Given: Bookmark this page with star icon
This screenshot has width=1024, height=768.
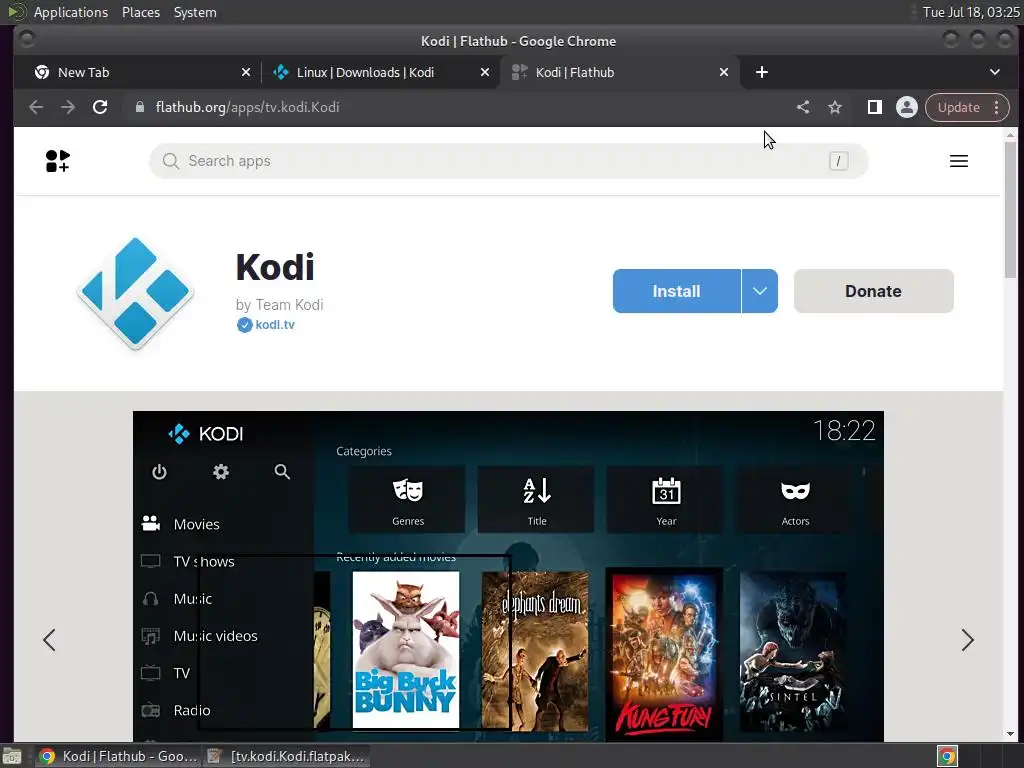Looking at the screenshot, I should (835, 107).
